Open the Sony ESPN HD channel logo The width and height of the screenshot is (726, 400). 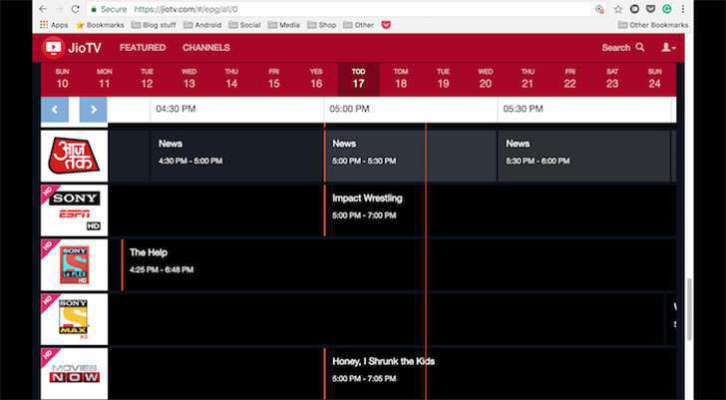[x=74, y=211]
